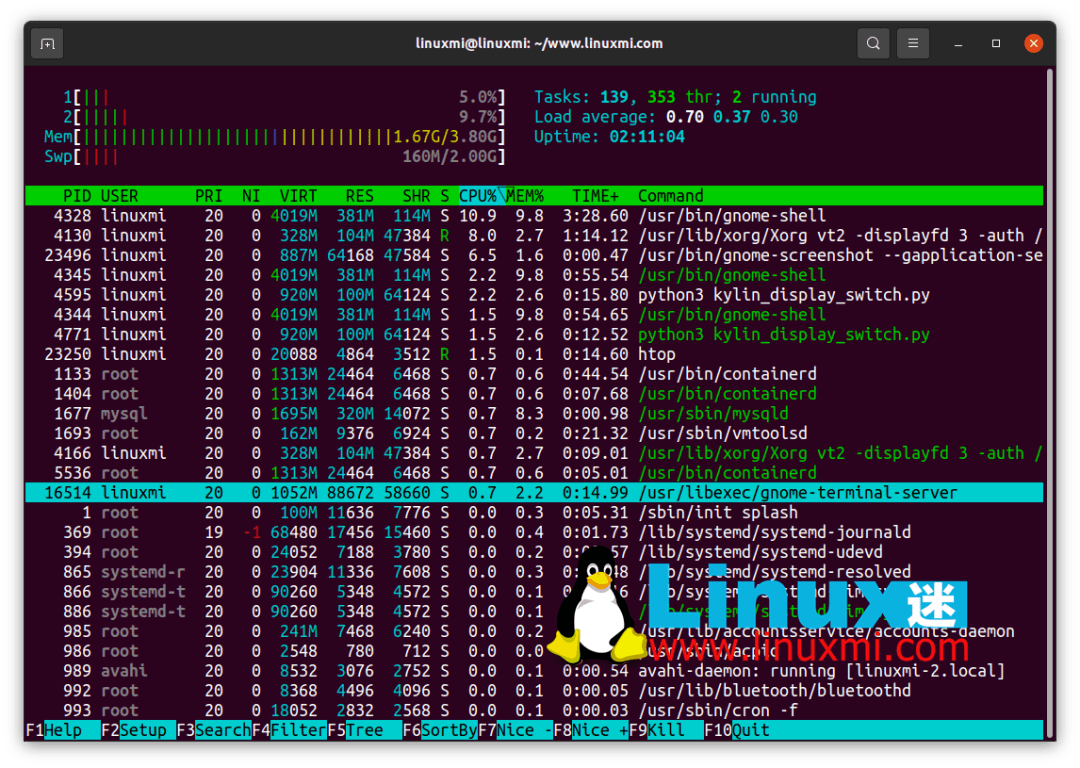Select process 1133 /usr/bin/containerd row
The image size is (1080, 768).
pos(534,374)
